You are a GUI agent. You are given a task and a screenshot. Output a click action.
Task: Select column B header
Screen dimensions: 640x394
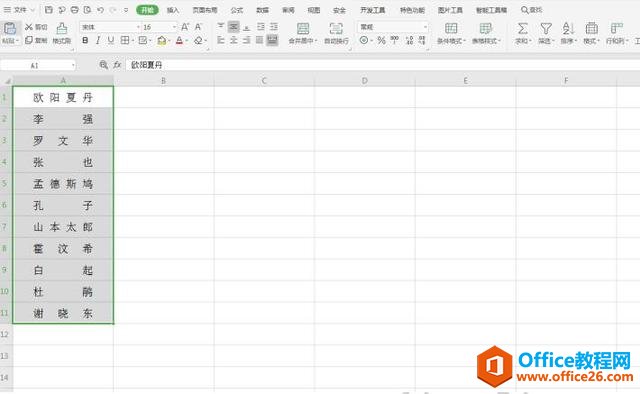coord(163,80)
